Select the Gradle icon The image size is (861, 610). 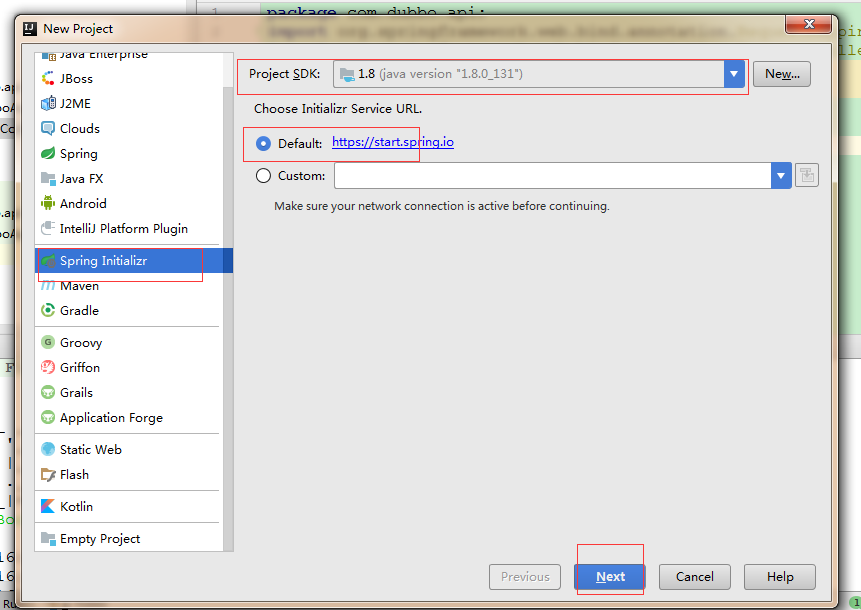pyautogui.click(x=48, y=310)
